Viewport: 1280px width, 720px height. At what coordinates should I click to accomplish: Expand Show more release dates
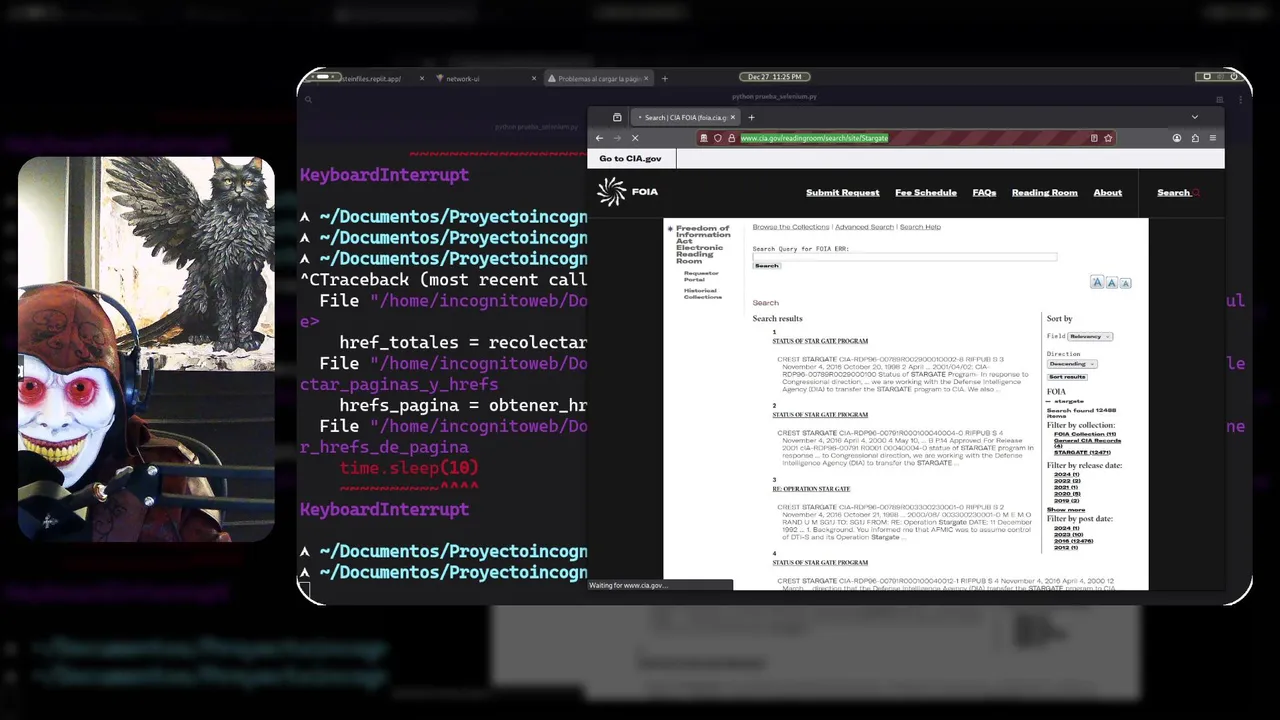[x=1065, y=510]
